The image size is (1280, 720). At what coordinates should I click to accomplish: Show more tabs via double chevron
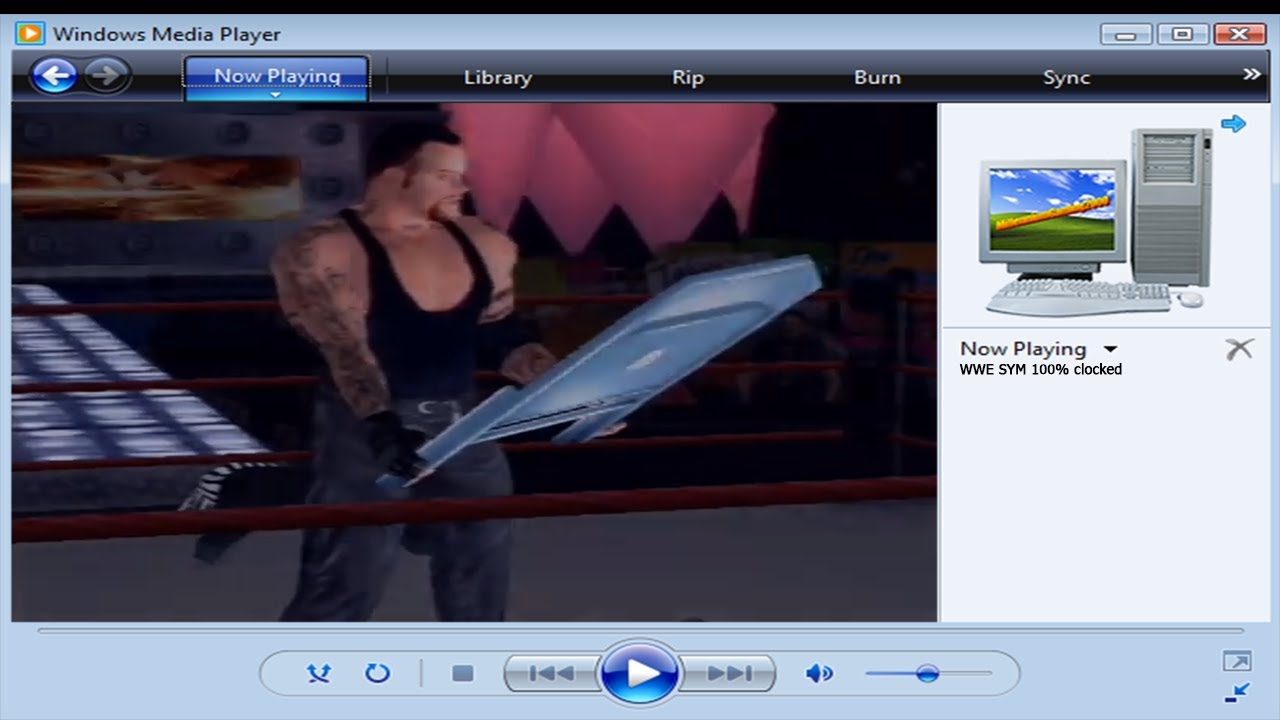coord(1251,74)
